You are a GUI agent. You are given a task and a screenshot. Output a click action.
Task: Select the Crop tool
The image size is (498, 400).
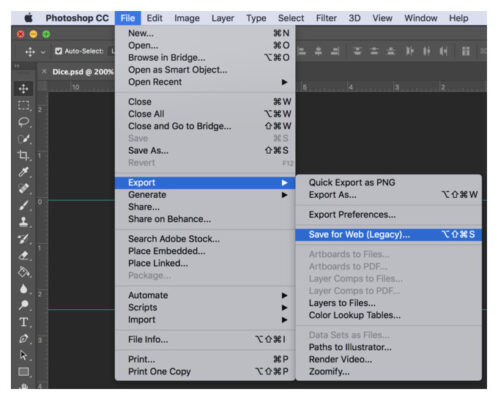[23, 155]
